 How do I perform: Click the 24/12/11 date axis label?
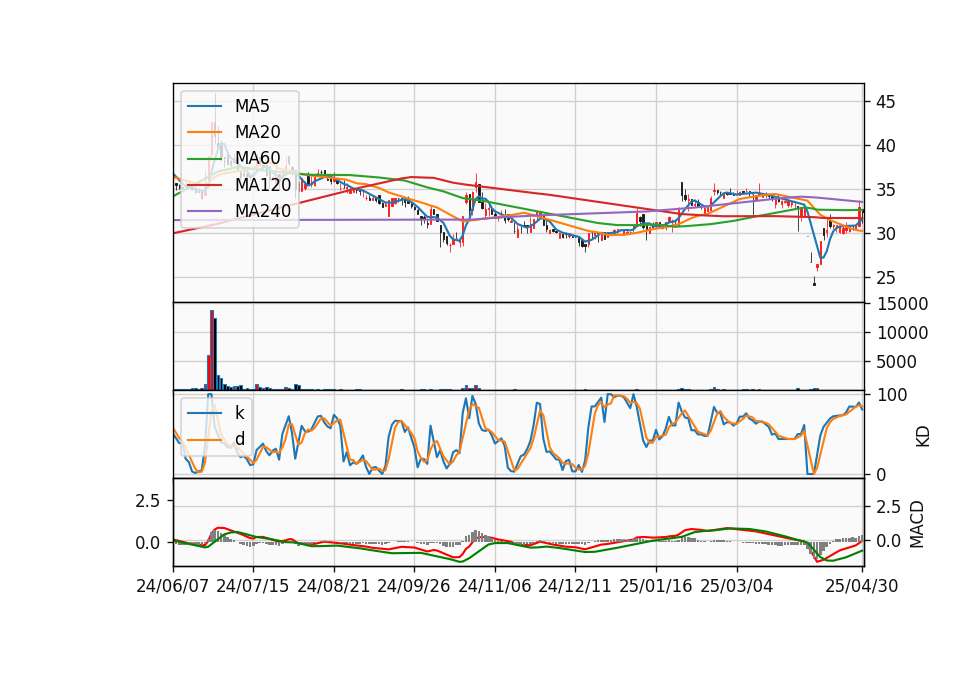click(x=574, y=586)
